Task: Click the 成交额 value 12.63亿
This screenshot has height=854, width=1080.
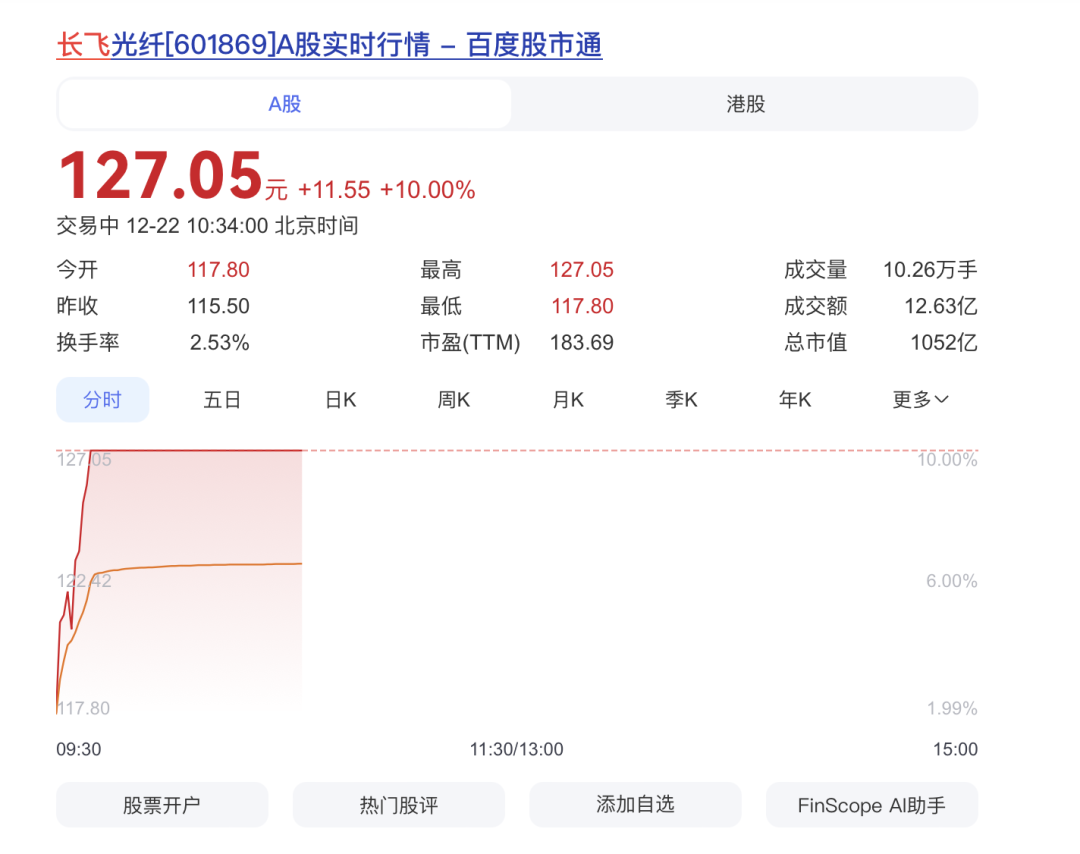Action: [x=941, y=306]
